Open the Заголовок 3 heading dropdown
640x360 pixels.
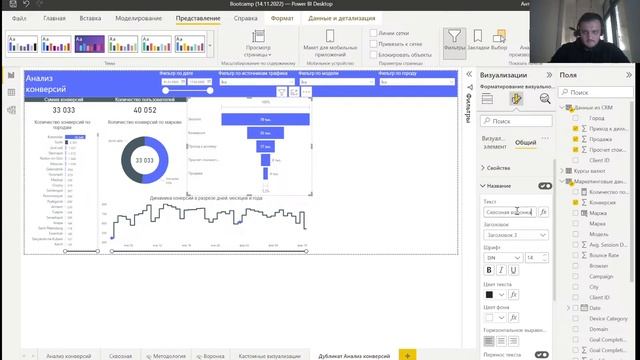516,235
